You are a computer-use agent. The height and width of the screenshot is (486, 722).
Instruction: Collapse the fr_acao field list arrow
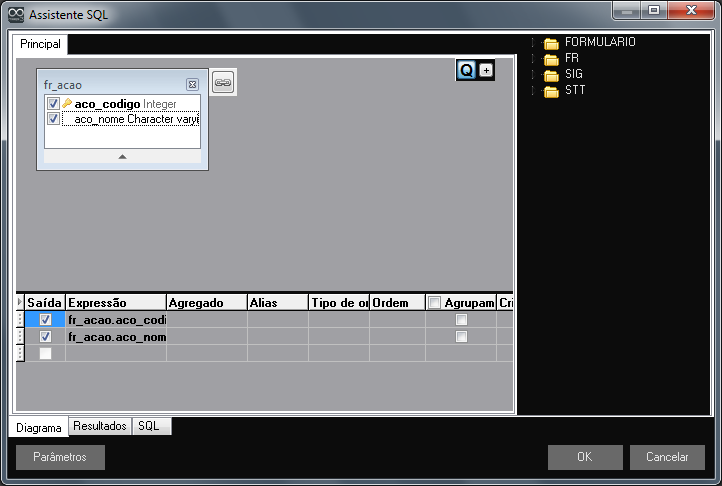click(x=122, y=156)
